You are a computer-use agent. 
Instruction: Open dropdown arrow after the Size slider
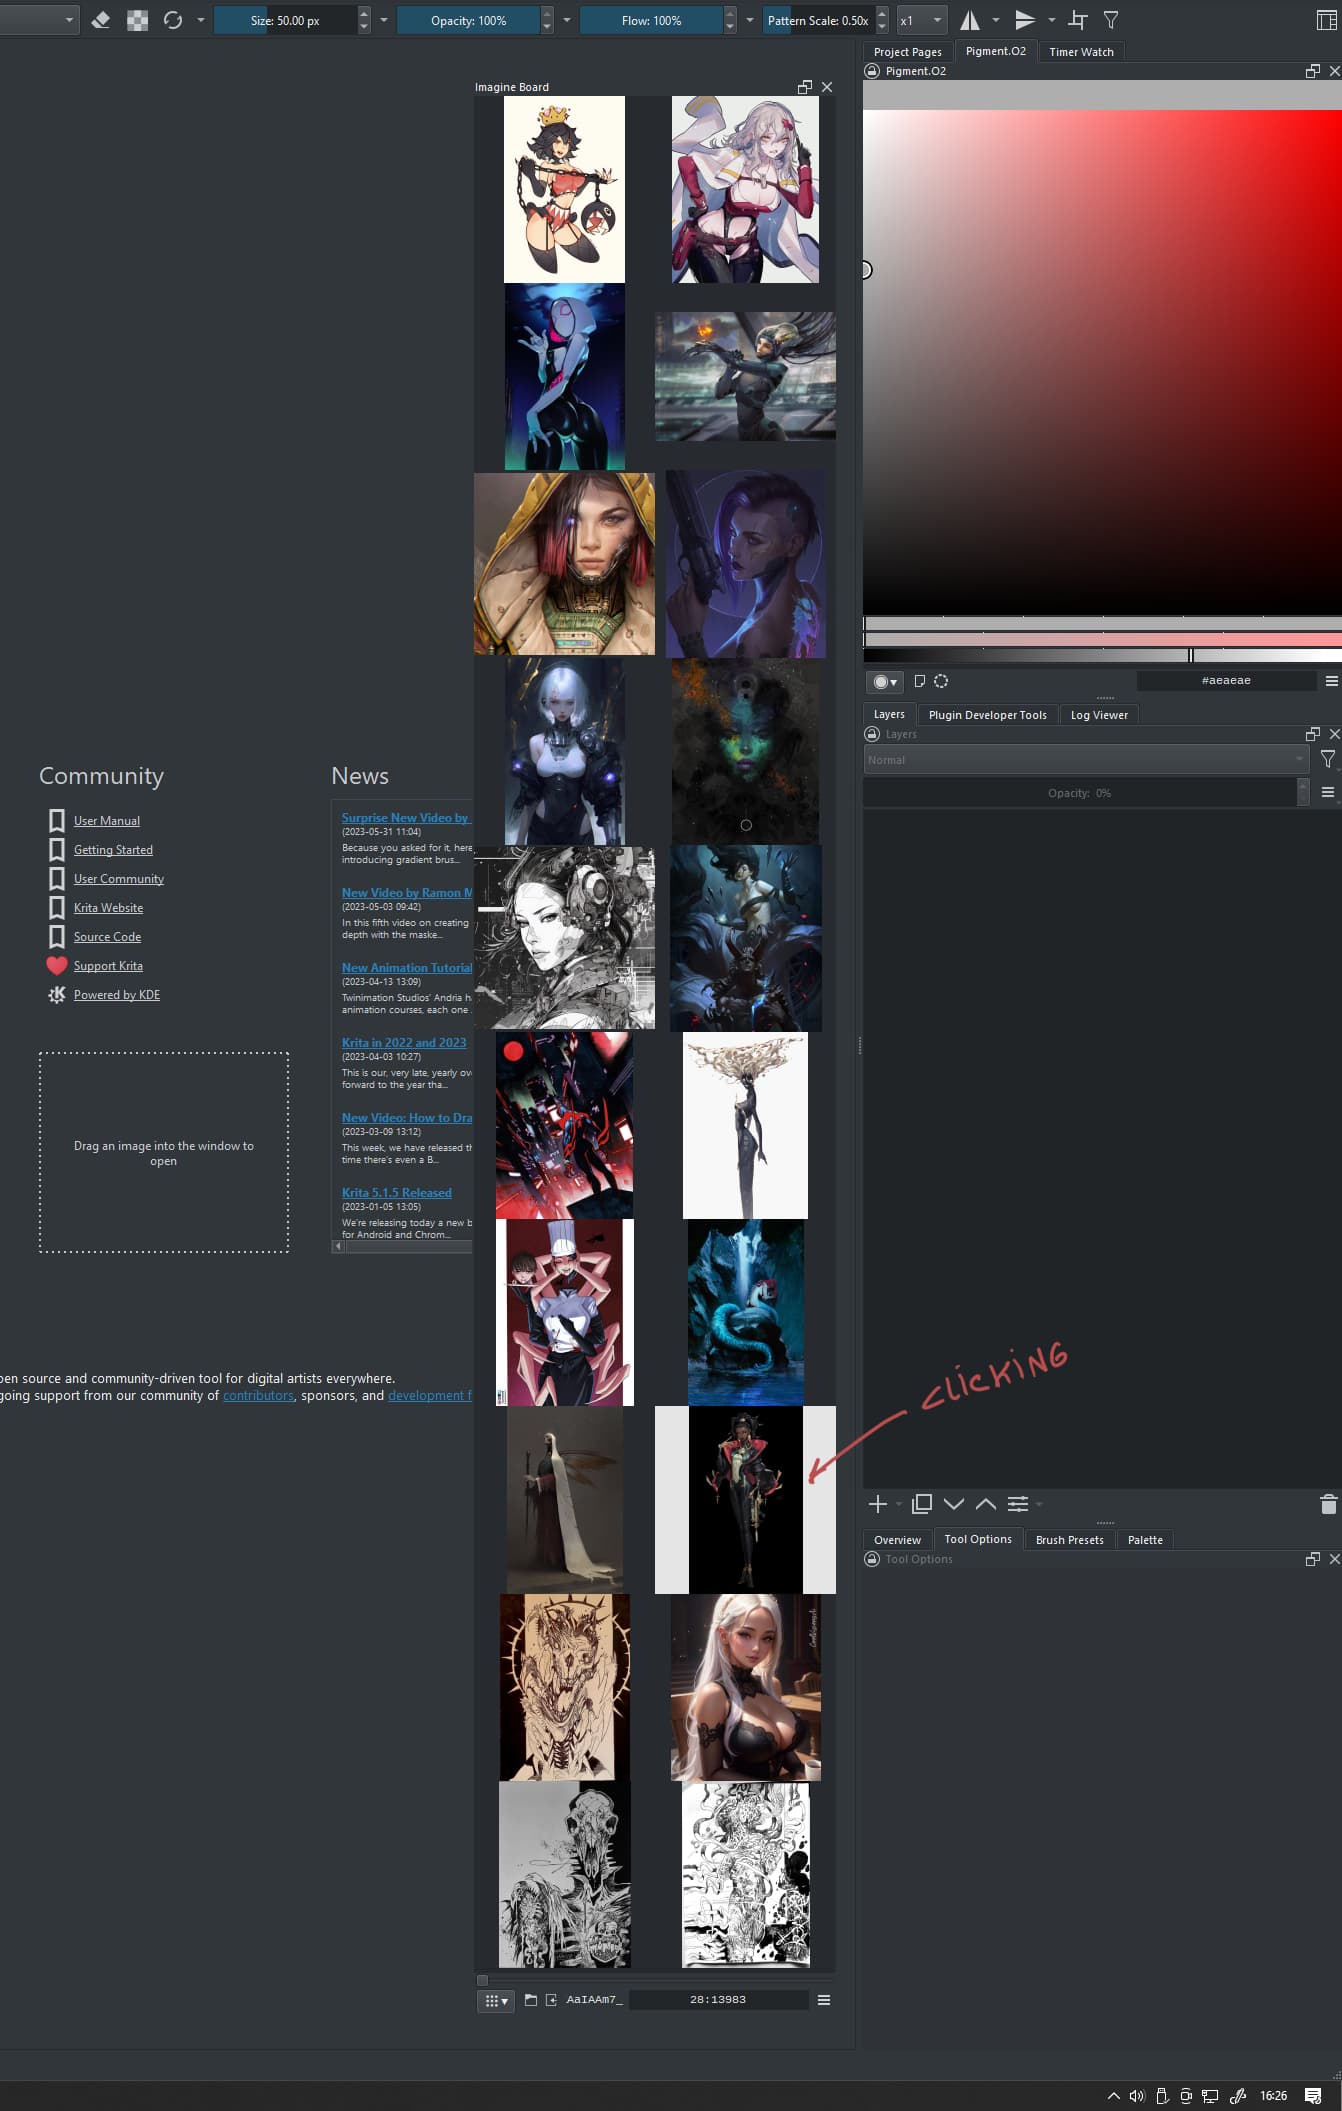pos(384,20)
